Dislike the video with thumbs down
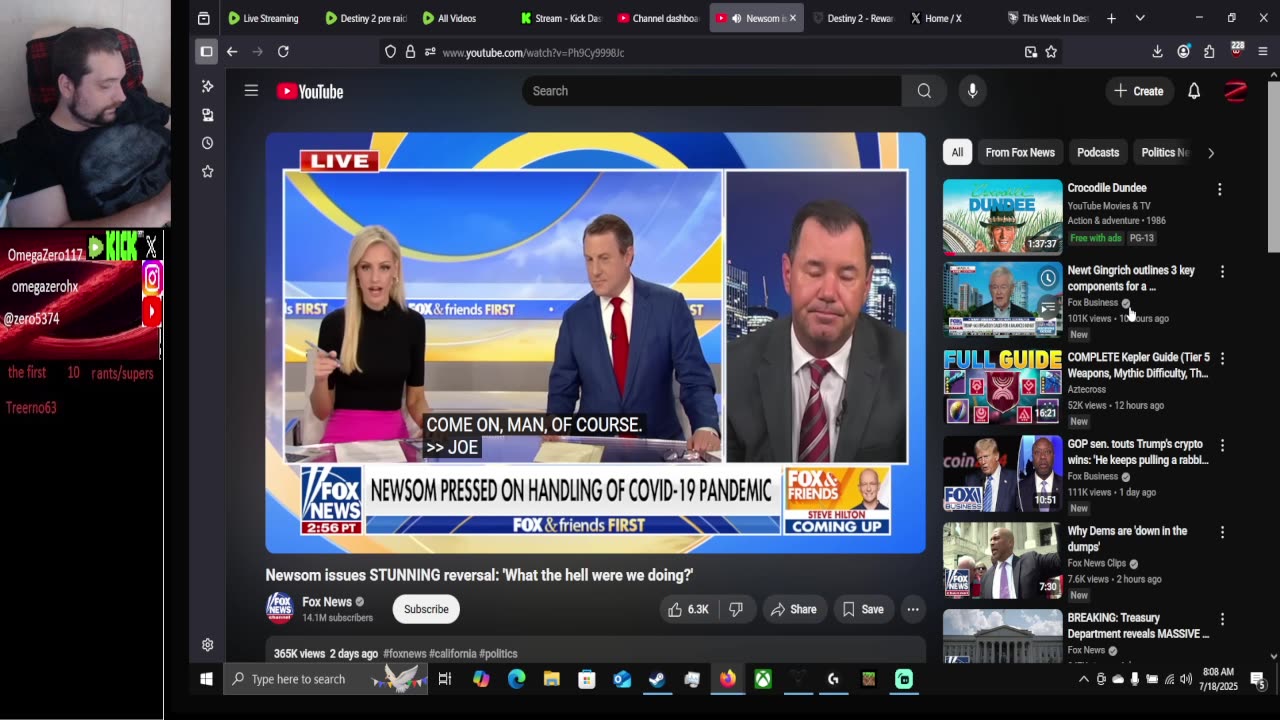The width and height of the screenshot is (1280, 720). [736, 609]
